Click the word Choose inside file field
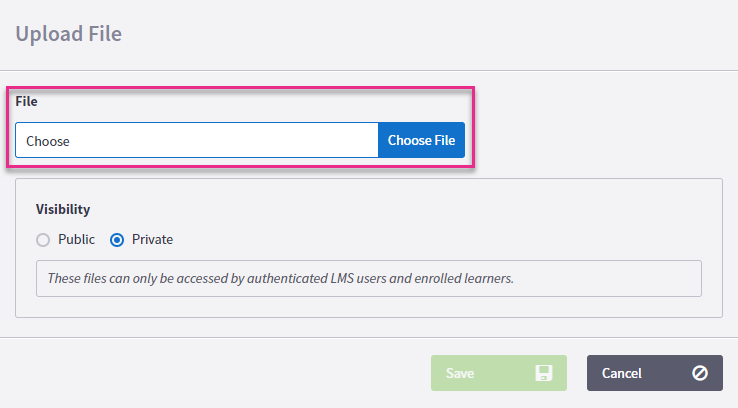The height and width of the screenshot is (408, 738). click(48, 141)
